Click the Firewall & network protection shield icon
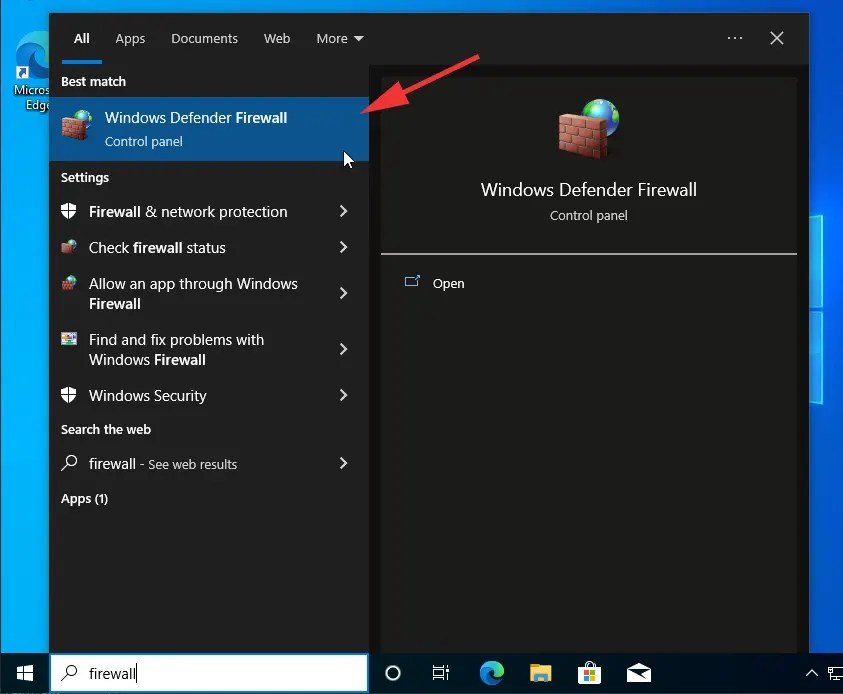Screen dimensions: 843x694 [69, 211]
